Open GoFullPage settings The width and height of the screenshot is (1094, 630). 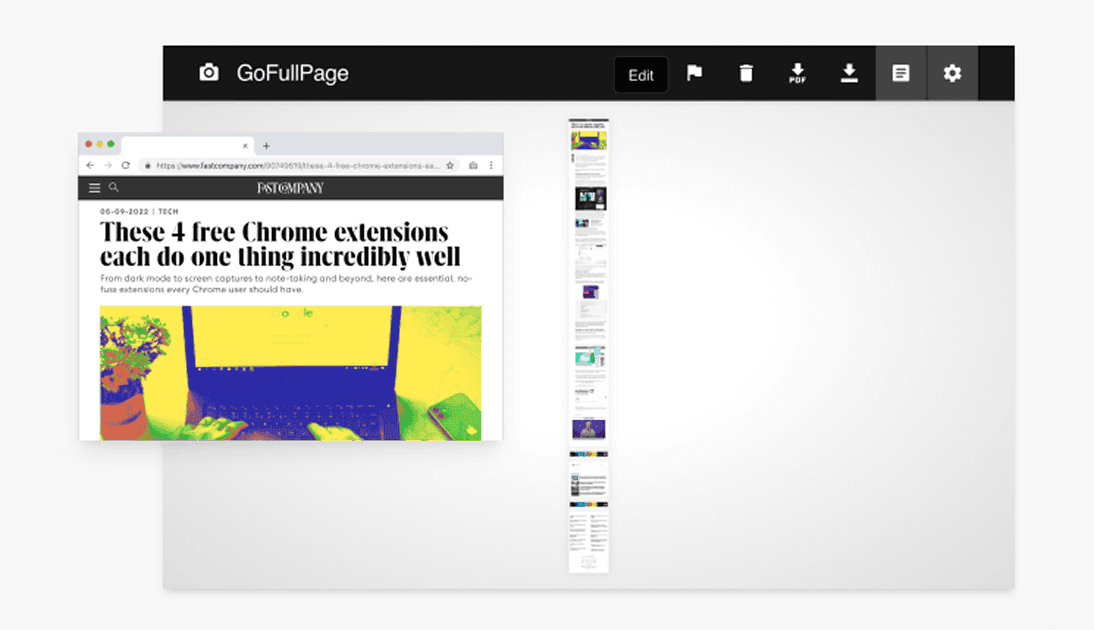(952, 73)
